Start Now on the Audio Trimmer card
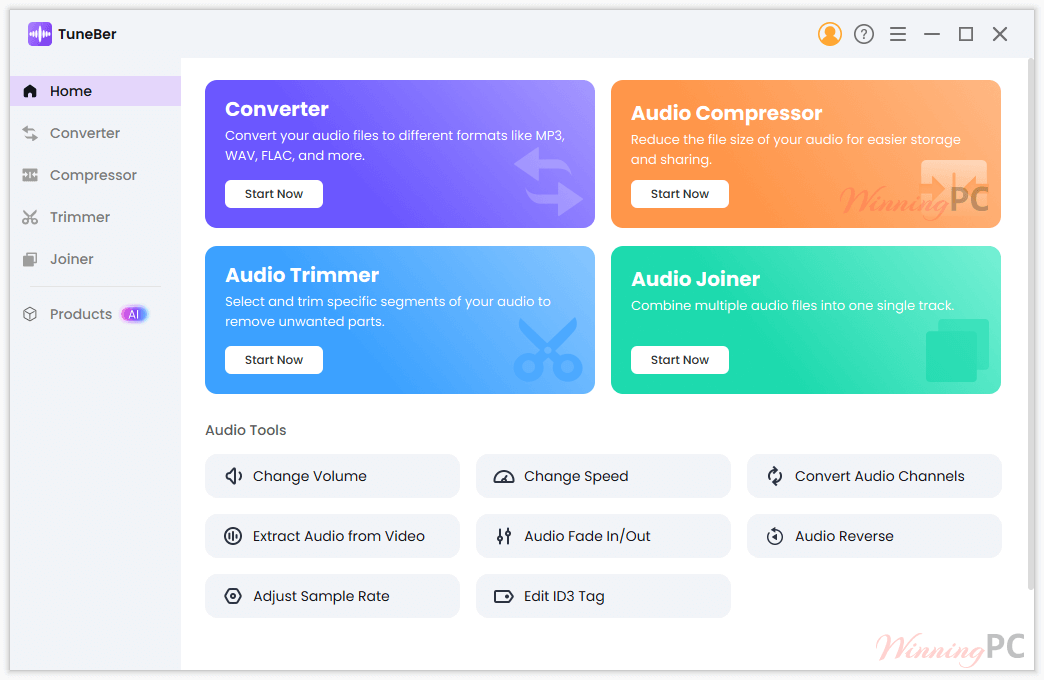The height and width of the screenshot is (680, 1044). tap(274, 360)
